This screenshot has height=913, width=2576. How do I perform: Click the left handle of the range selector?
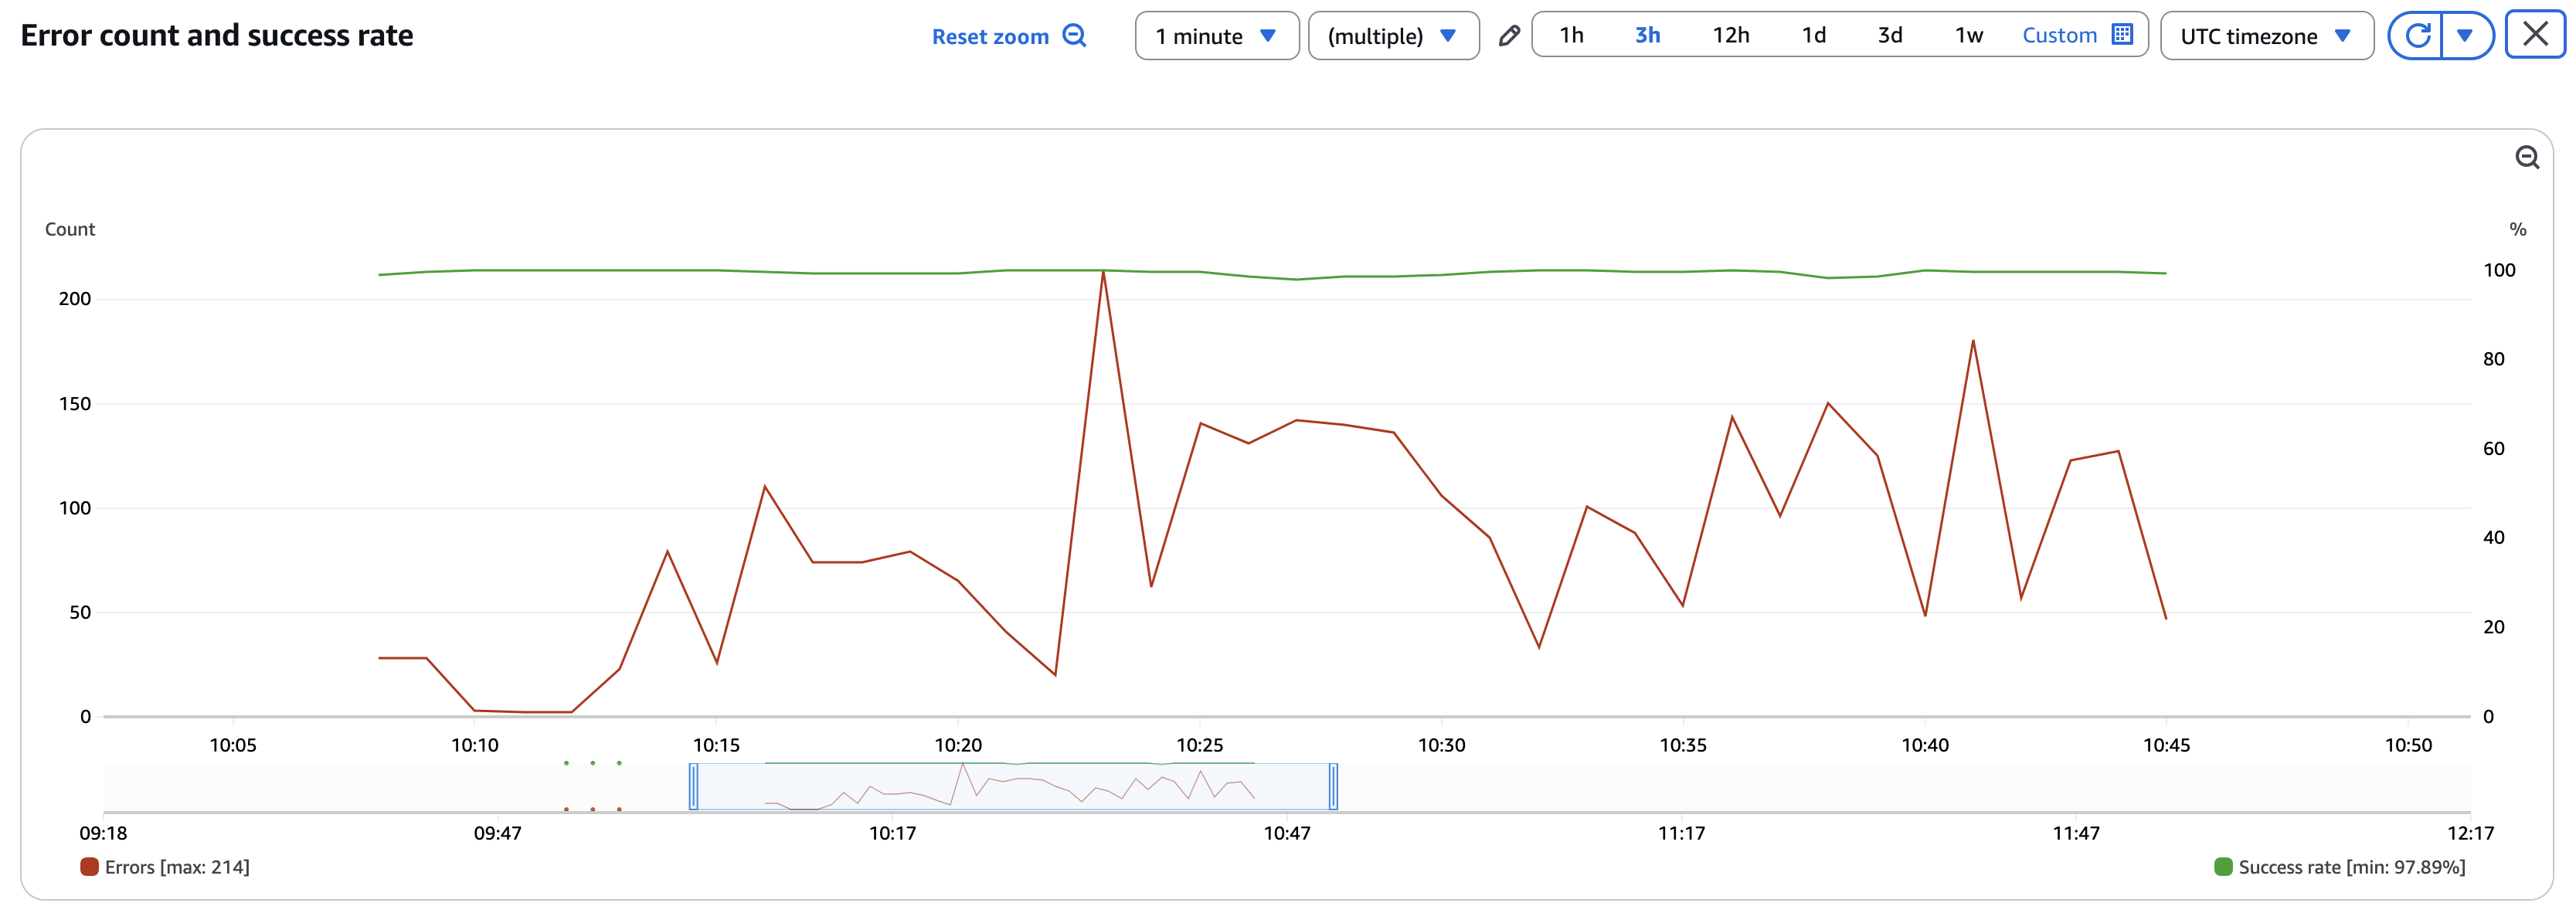coord(693,786)
